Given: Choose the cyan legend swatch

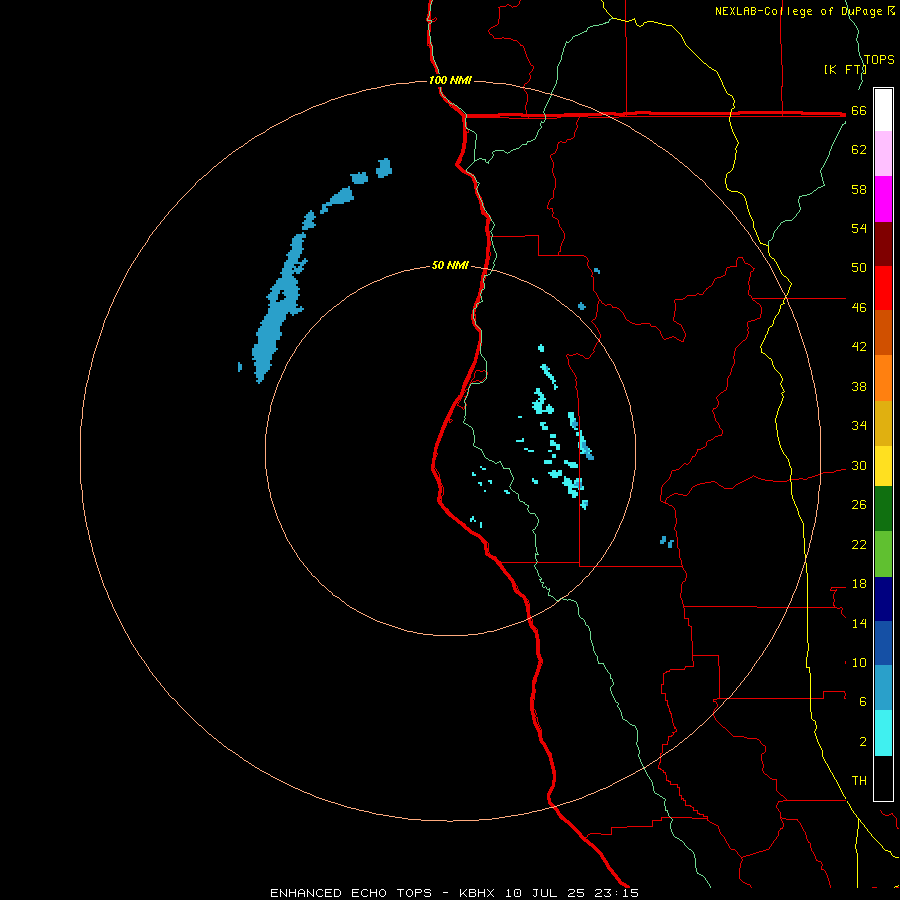Looking at the screenshot, I should pos(883,733).
